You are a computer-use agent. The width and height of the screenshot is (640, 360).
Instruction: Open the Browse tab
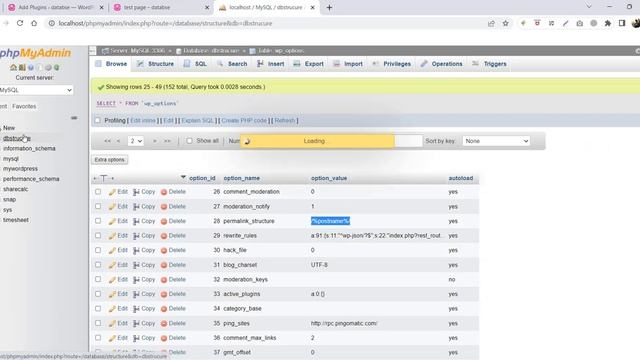tap(111, 64)
